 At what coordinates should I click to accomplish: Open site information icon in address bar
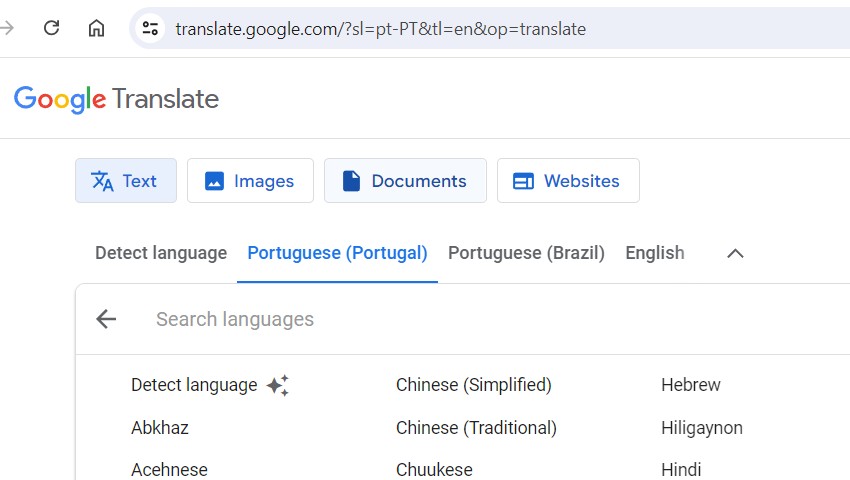[150, 28]
